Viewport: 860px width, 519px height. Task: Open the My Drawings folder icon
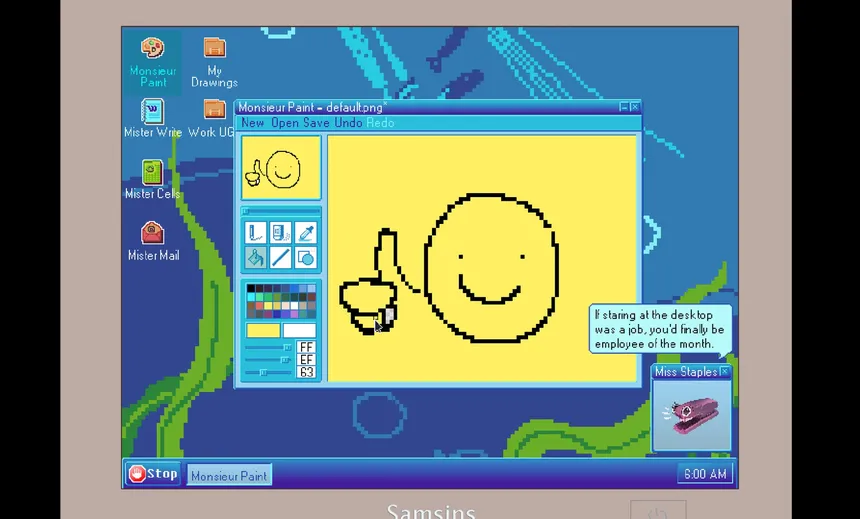click(x=214, y=62)
